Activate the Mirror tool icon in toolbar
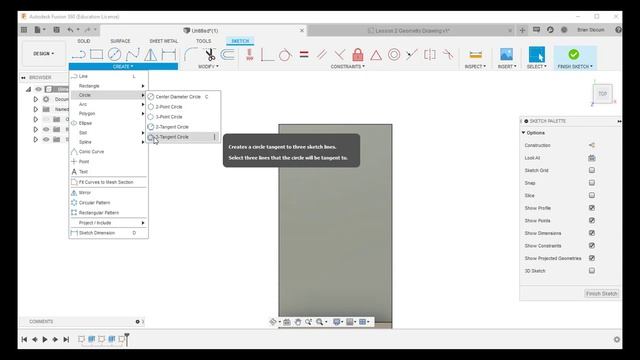The height and width of the screenshot is (360, 640). [151, 54]
